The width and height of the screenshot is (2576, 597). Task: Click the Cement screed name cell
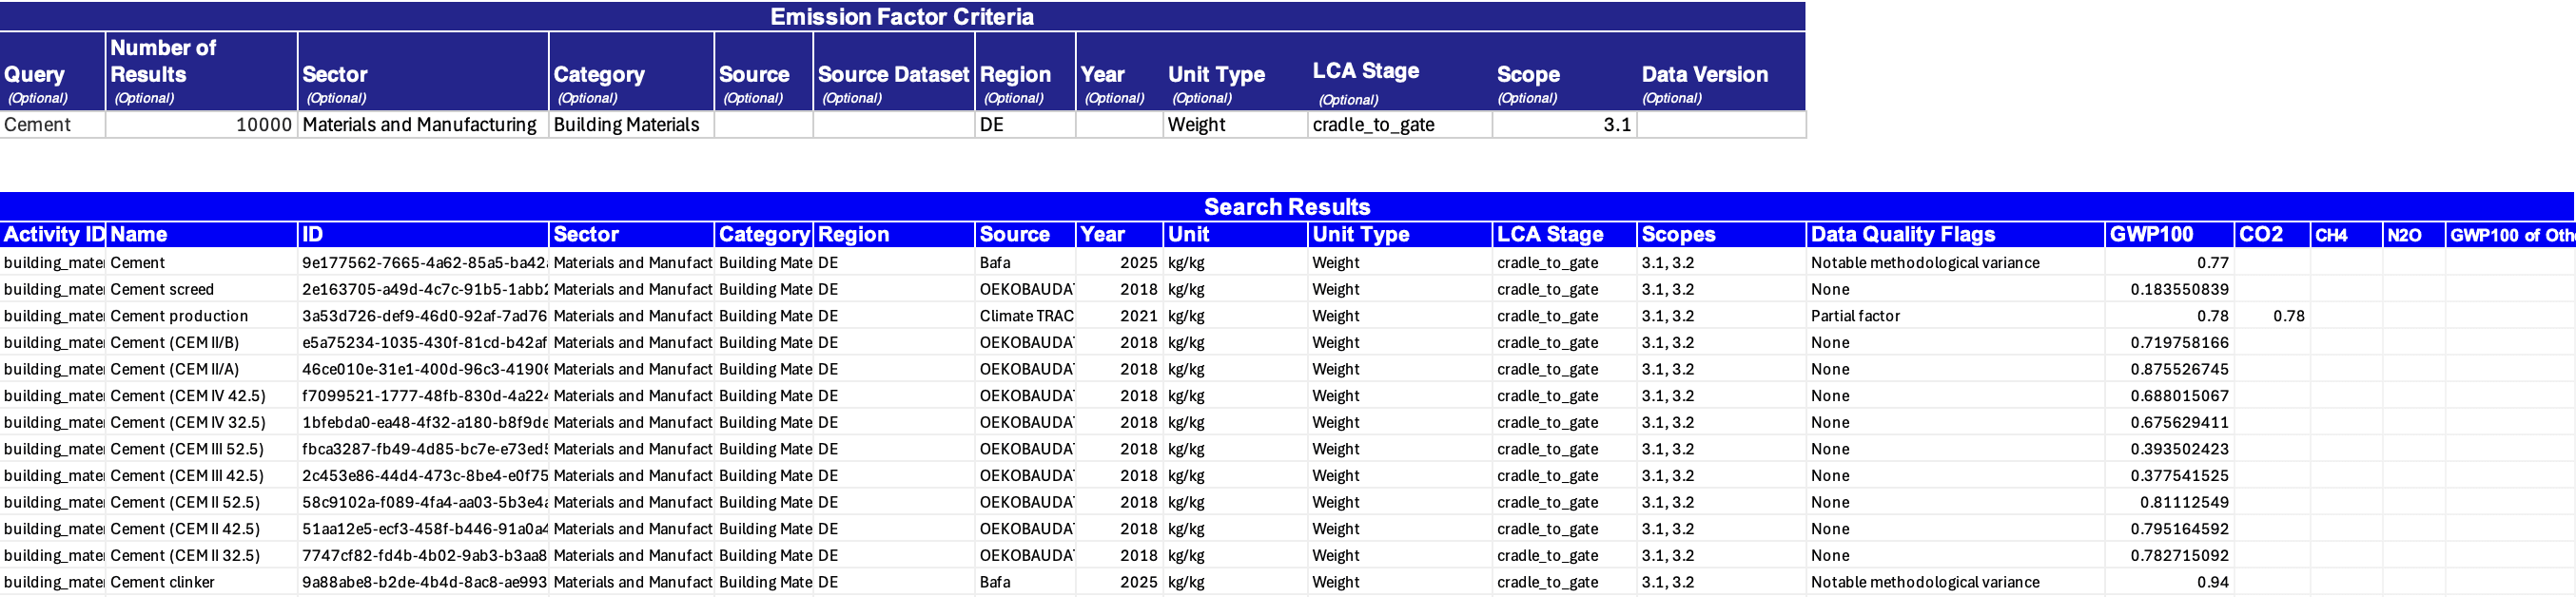click(x=201, y=289)
